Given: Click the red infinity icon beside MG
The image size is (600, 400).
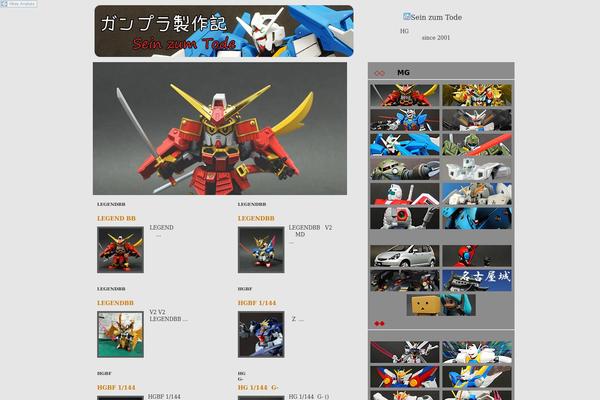Looking at the screenshot, I should [x=379, y=73].
